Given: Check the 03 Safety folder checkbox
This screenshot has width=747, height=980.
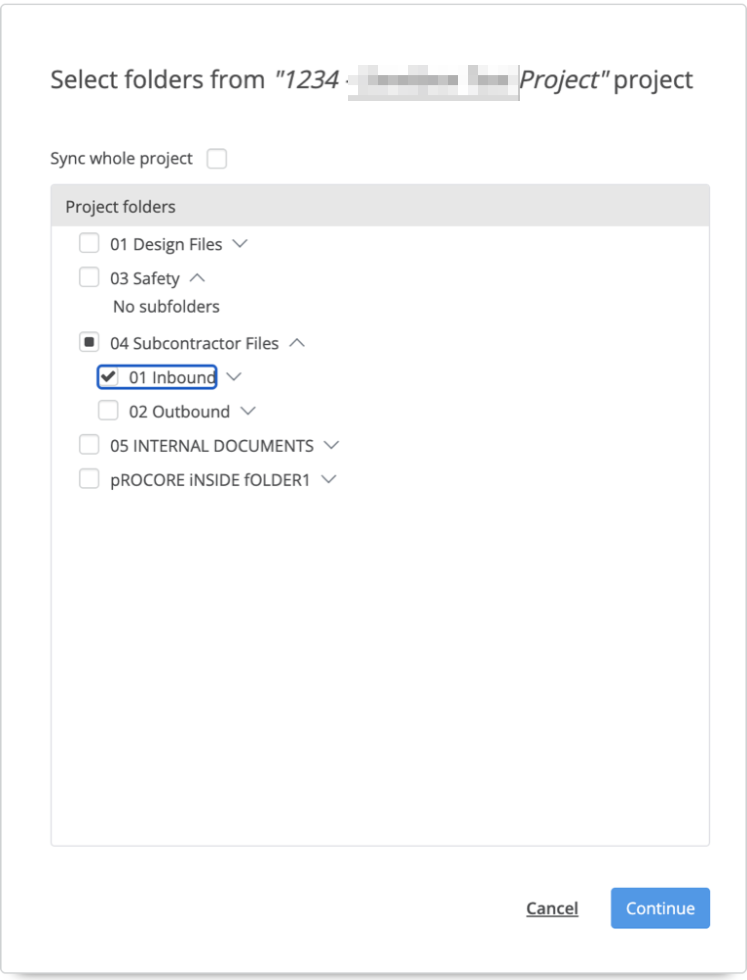Looking at the screenshot, I should tap(89, 277).
